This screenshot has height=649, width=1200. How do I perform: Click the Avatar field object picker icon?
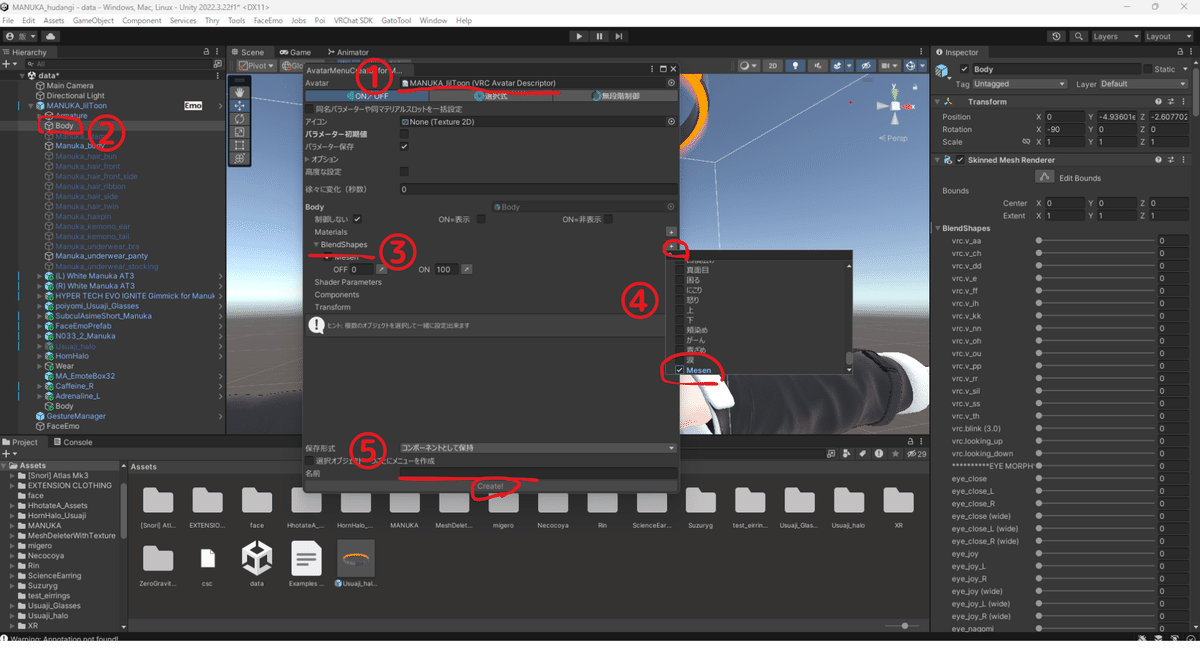tap(671, 83)
